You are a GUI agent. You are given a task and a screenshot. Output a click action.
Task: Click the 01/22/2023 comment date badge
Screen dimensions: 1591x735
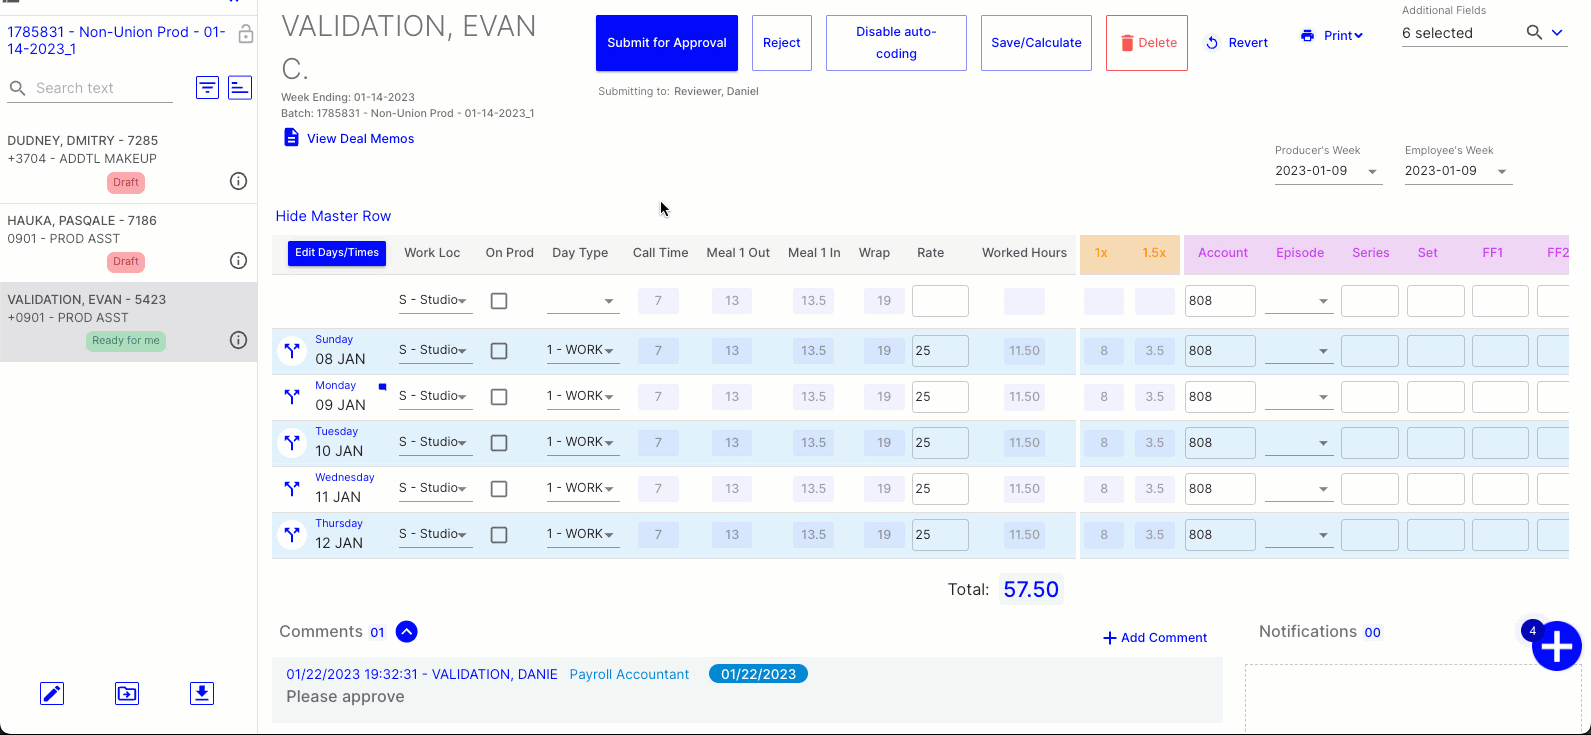[x=758, y=674]
